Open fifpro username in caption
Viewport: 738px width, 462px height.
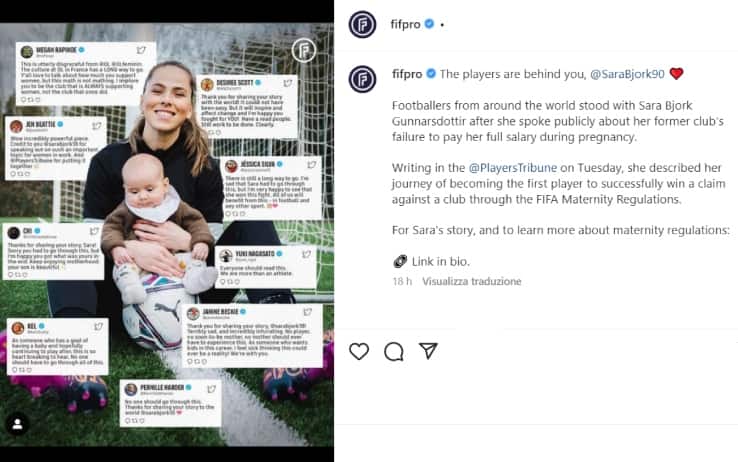click(407, 74)
